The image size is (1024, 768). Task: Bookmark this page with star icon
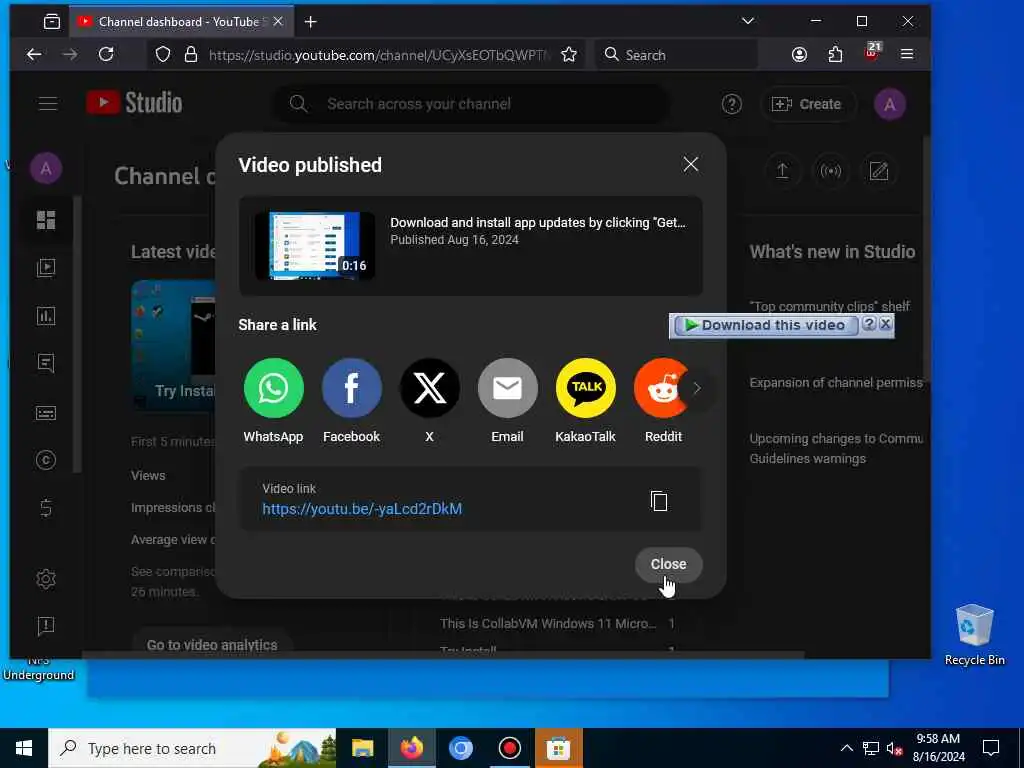click(x=569, y=54)
